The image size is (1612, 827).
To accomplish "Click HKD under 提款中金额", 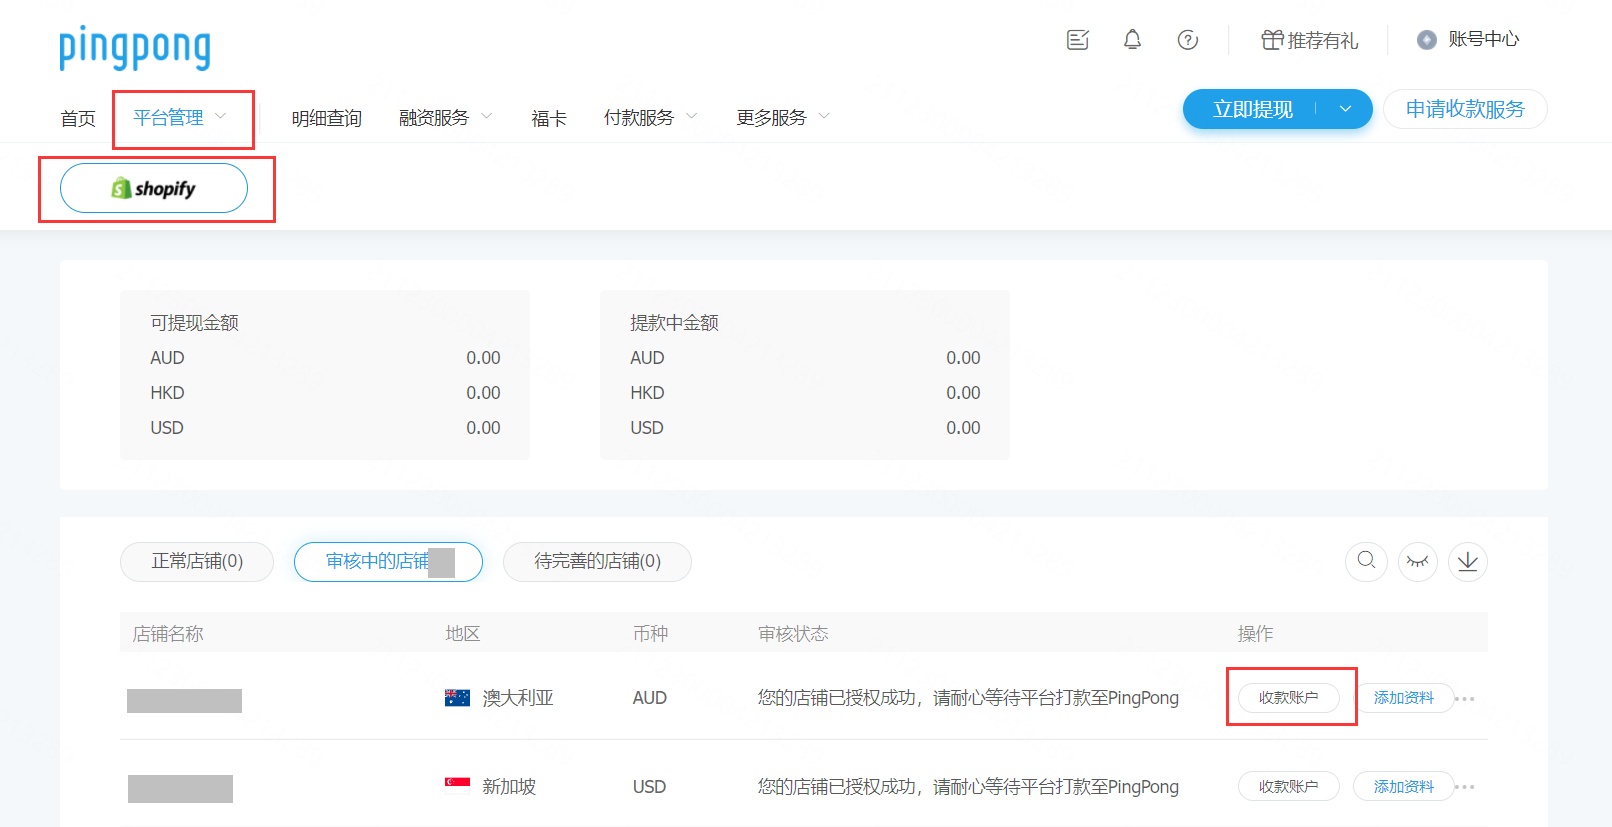I will coord(647,393).
